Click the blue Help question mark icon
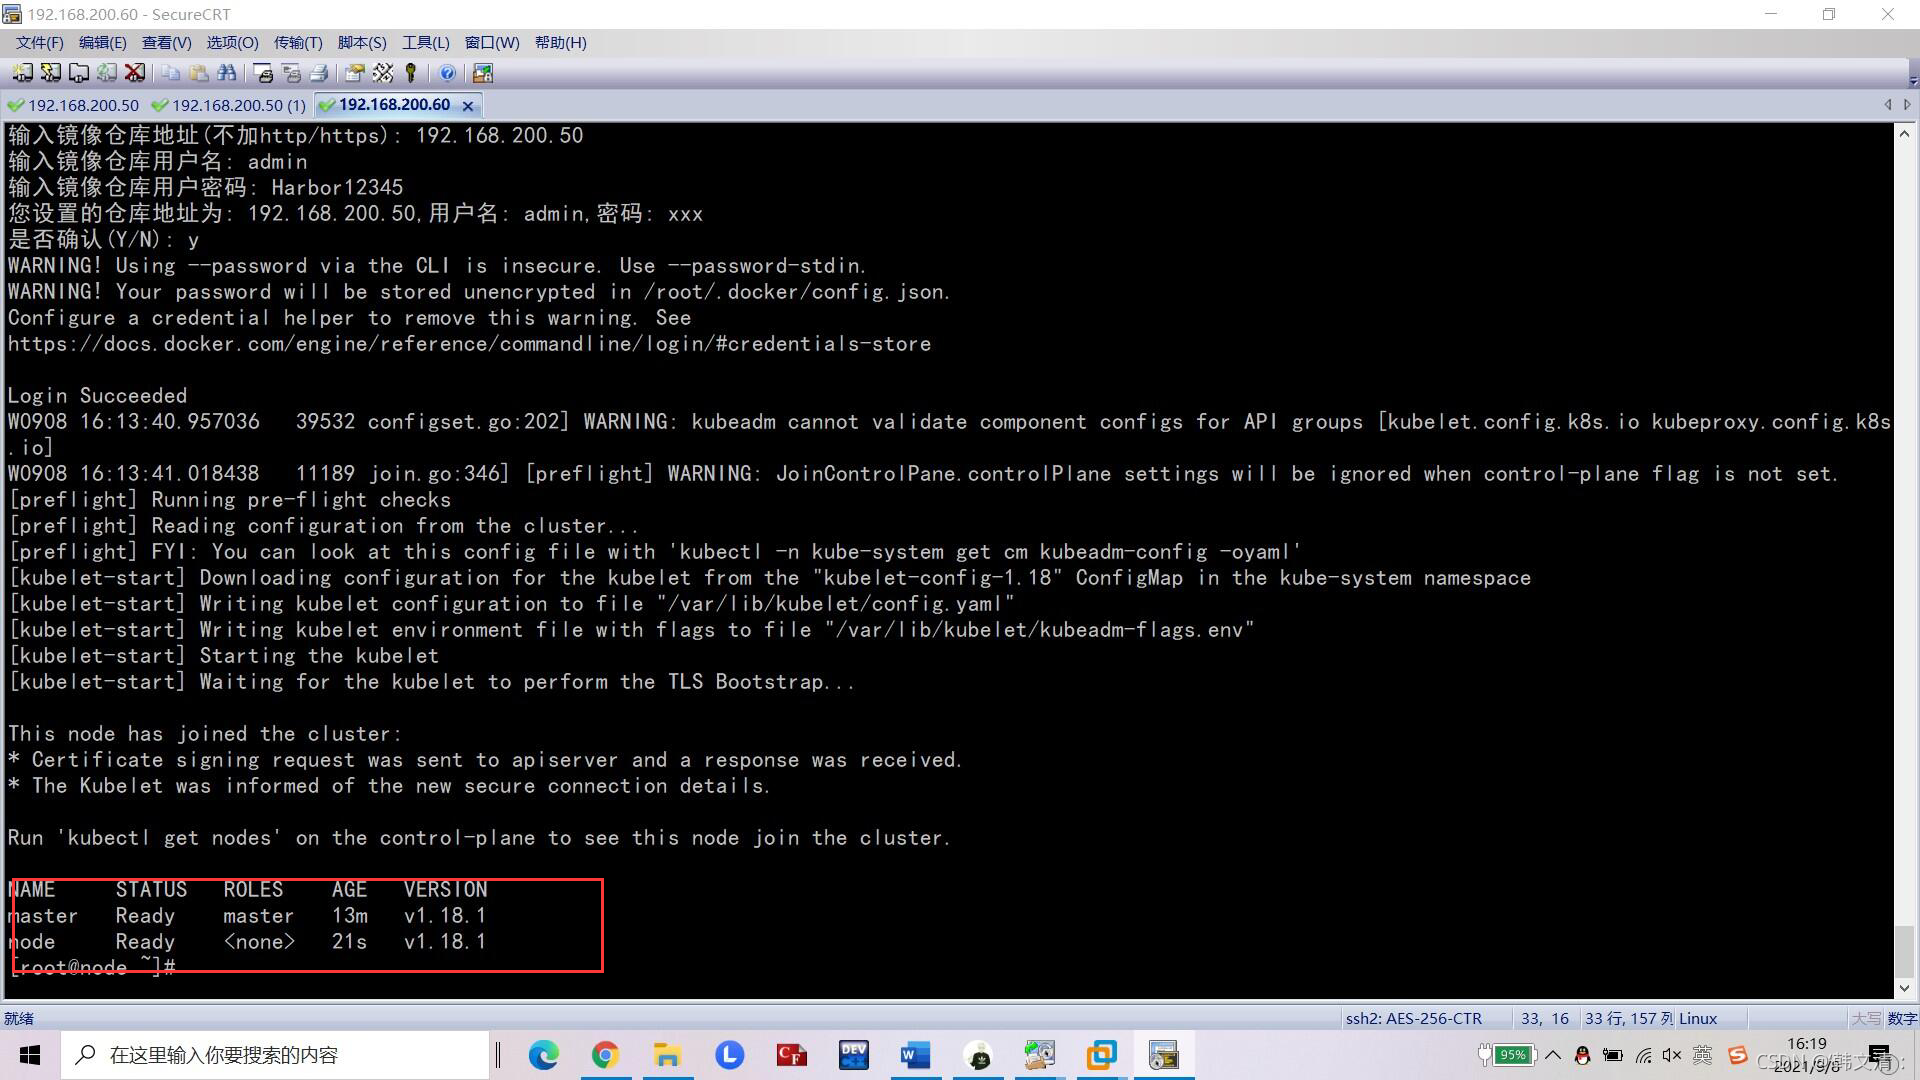The width and height of the screenshot is (1920, 1080). point(447,73)
